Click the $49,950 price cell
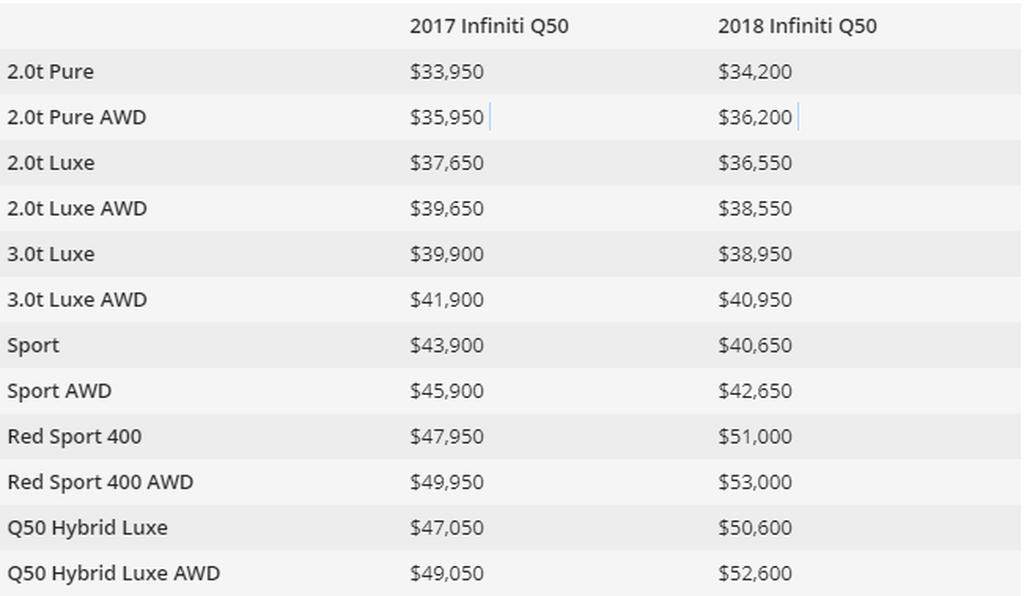 click(446, 482)
